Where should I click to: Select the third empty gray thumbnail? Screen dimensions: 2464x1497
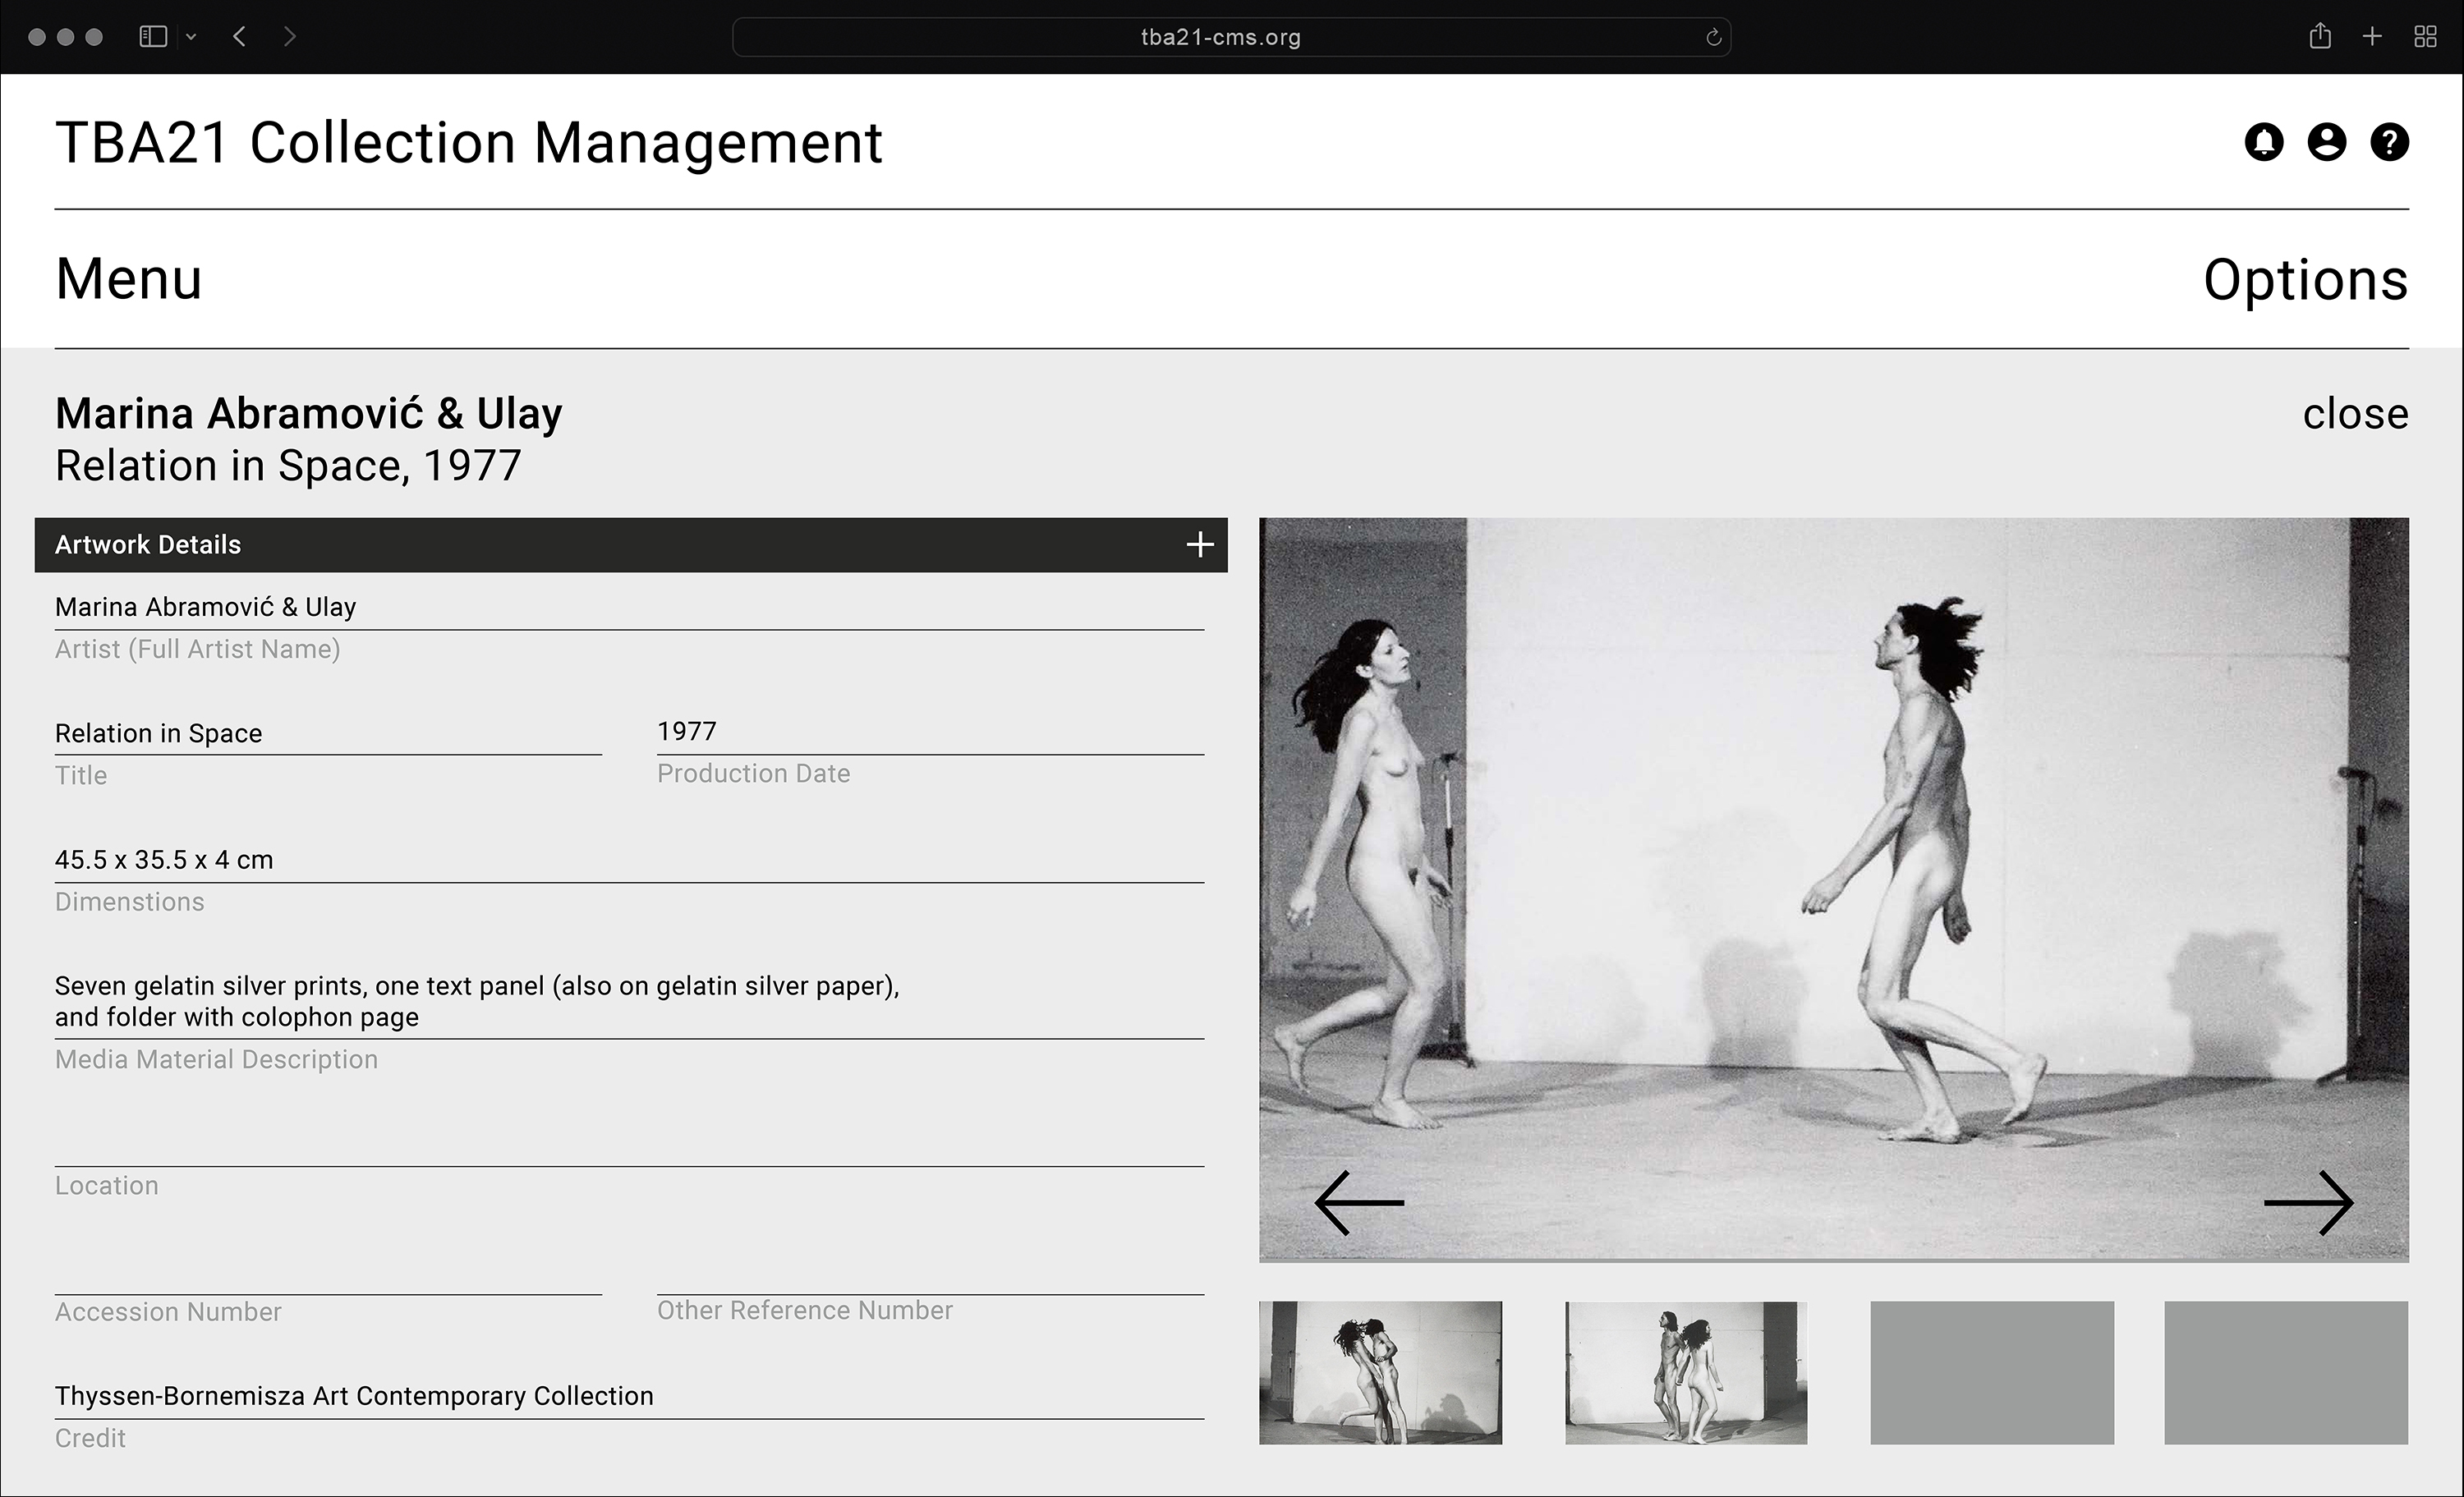pos(1992,1373)
